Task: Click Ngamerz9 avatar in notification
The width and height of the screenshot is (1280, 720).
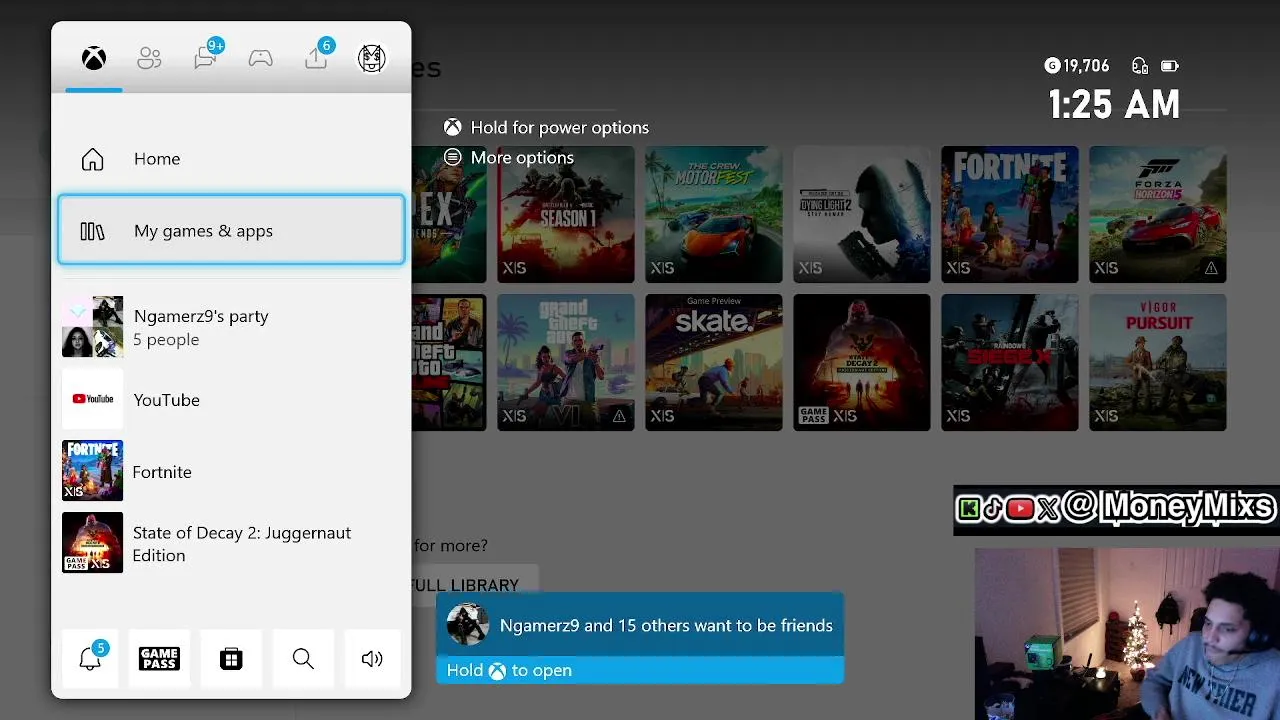Action: click(467, 625)
